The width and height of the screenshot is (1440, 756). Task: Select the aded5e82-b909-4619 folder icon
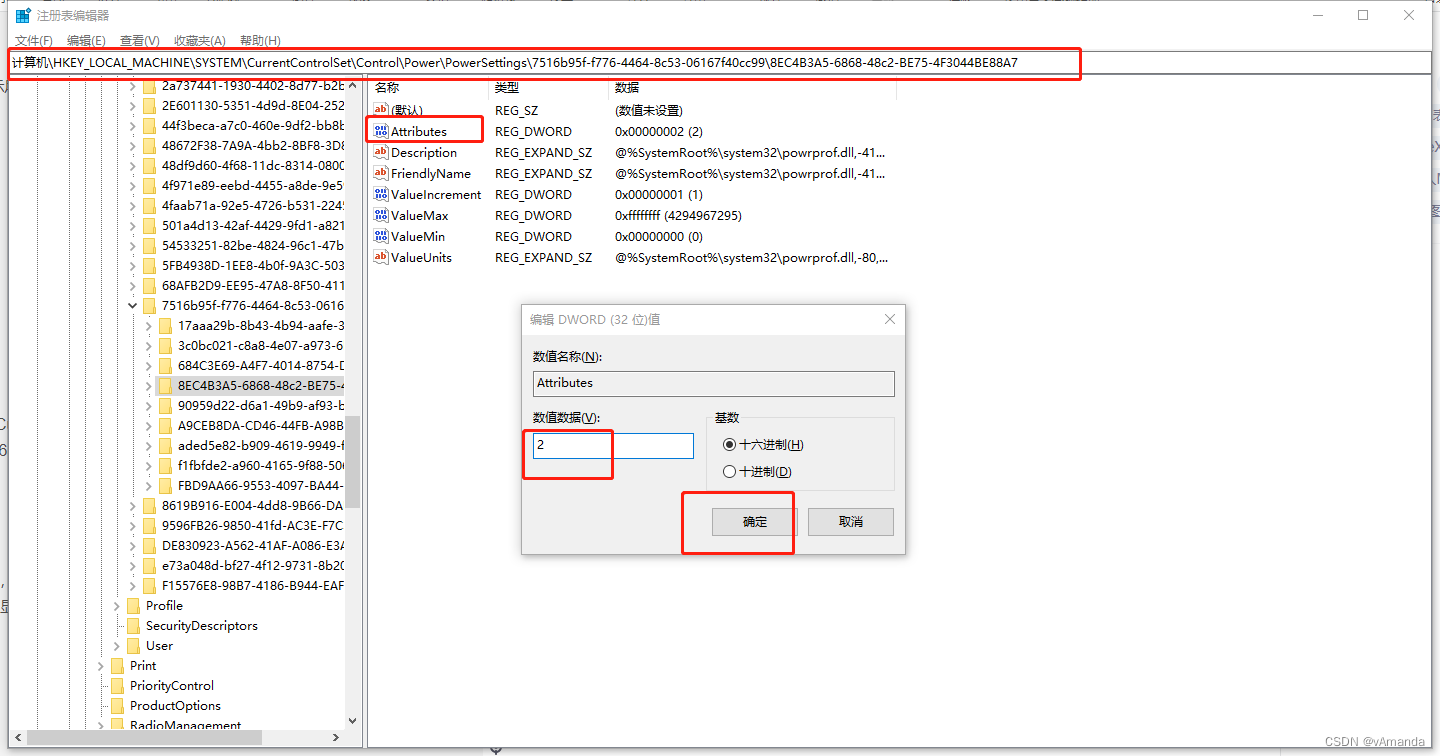point(166,445)
